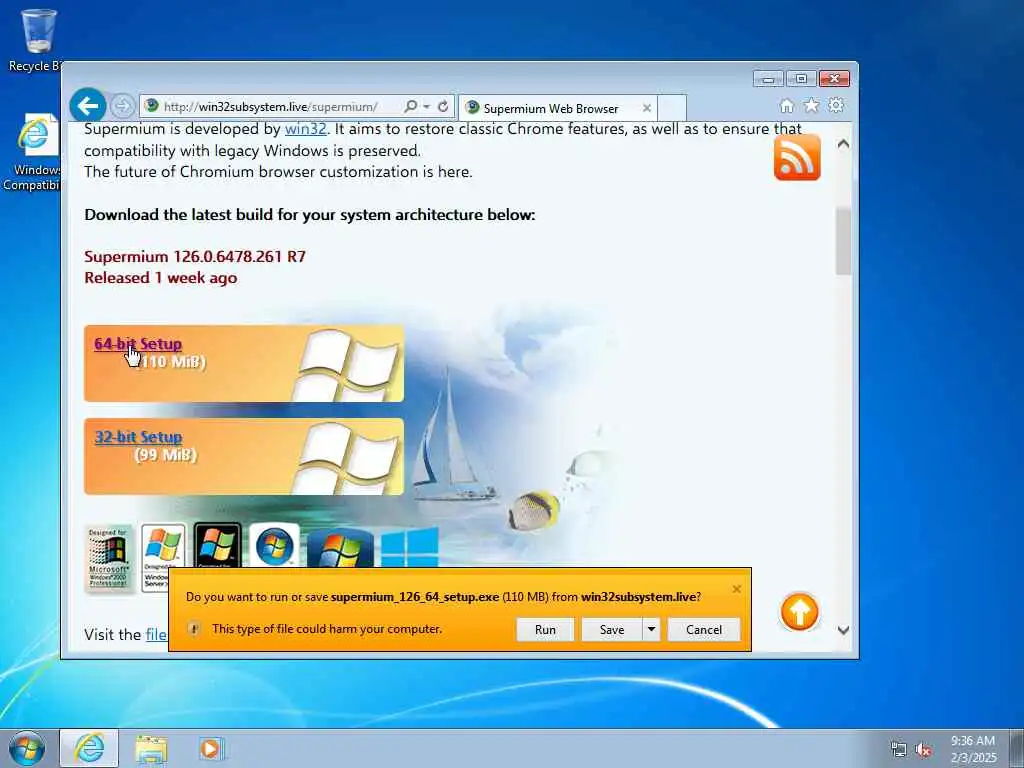
Task: Click the vertical scrollbar thumb
Action: 843,241
